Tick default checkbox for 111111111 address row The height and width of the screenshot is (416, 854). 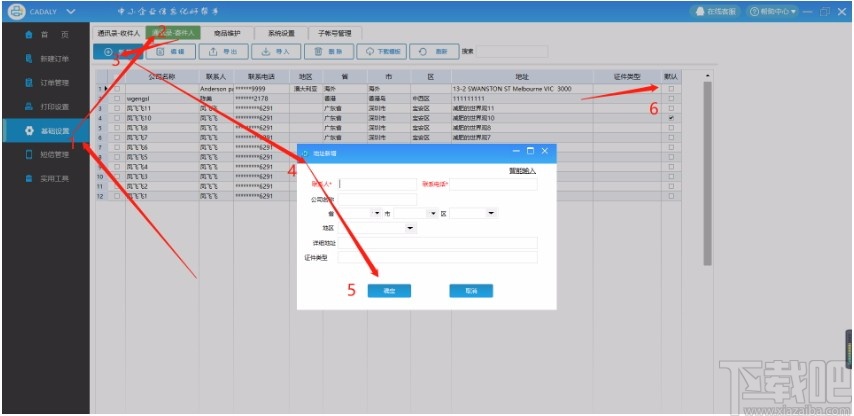(671, 99)
